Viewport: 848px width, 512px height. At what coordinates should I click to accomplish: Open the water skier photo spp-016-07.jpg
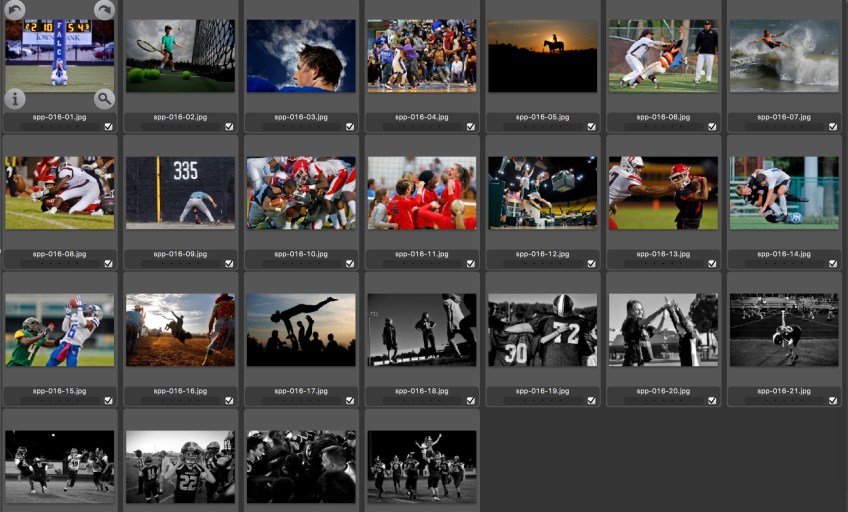[x=783, y=56]
